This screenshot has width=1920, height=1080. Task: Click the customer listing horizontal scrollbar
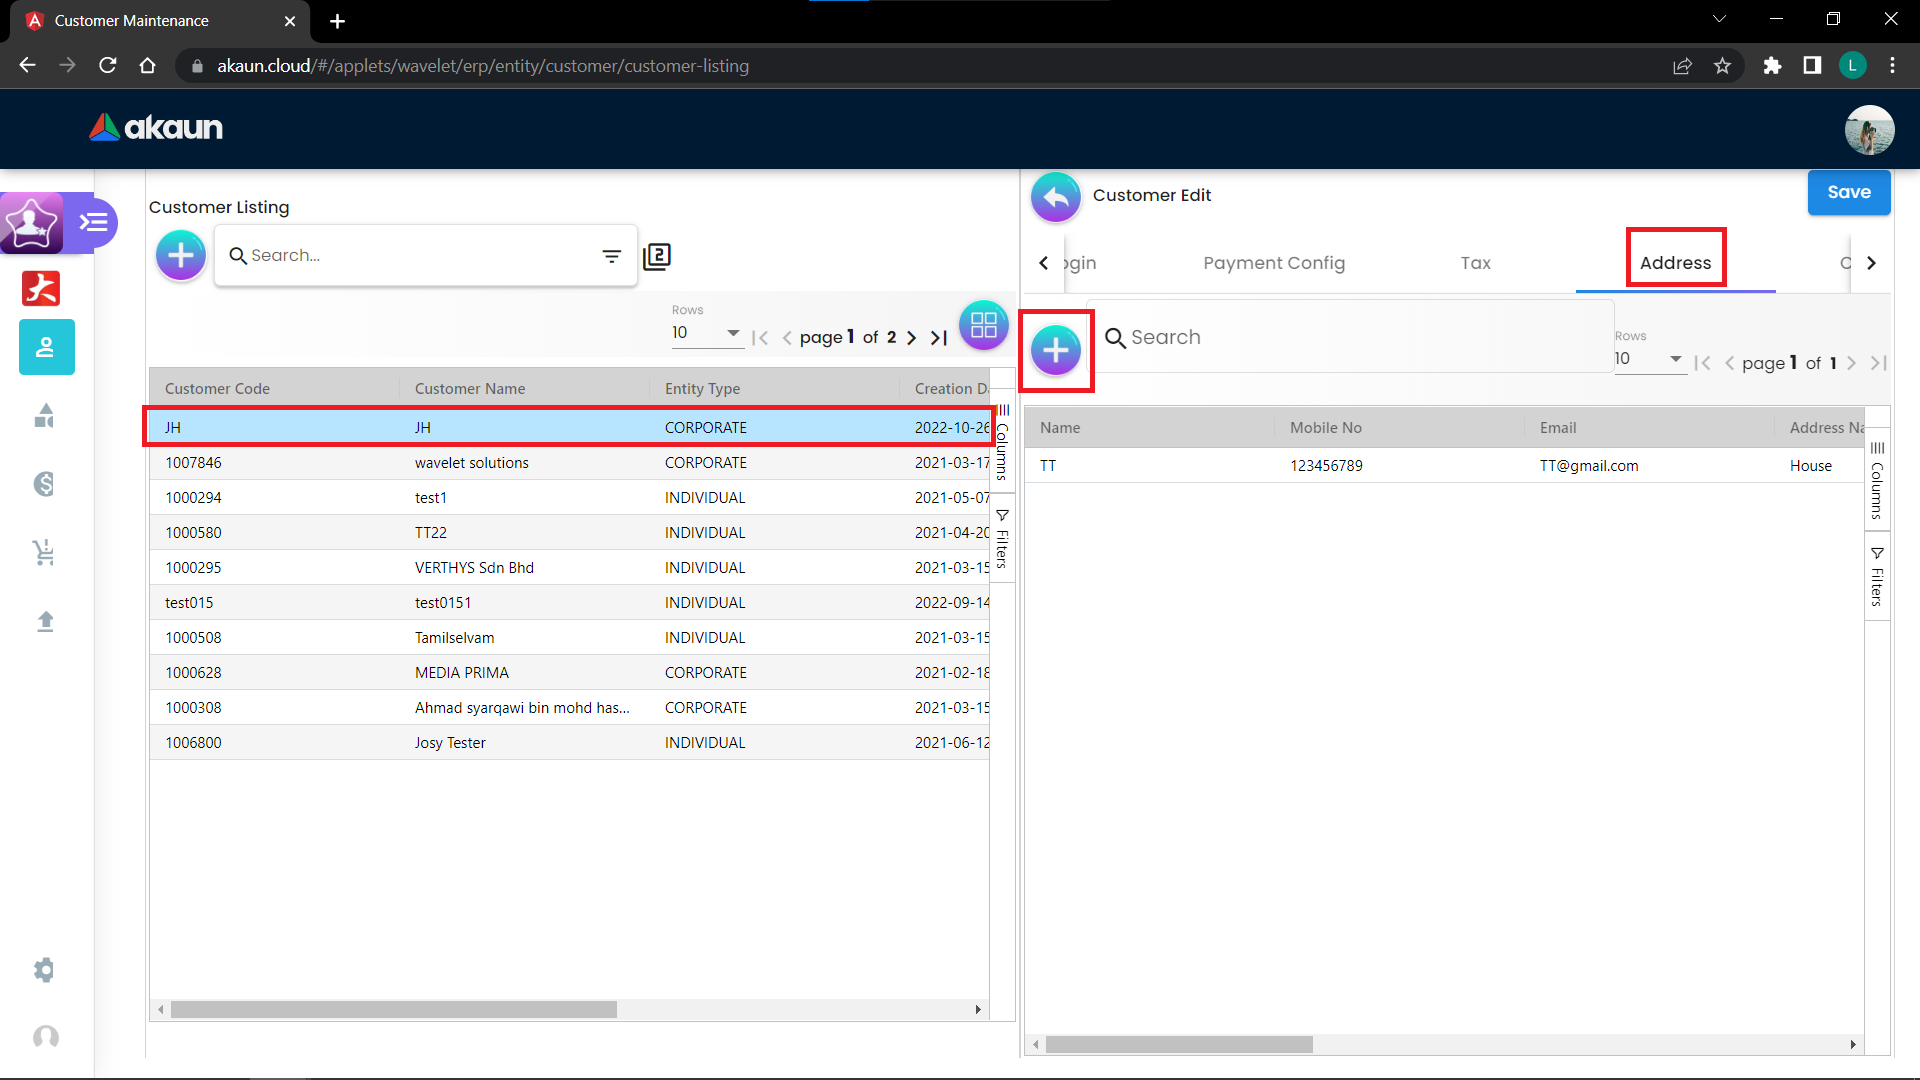pos(394,1010)
